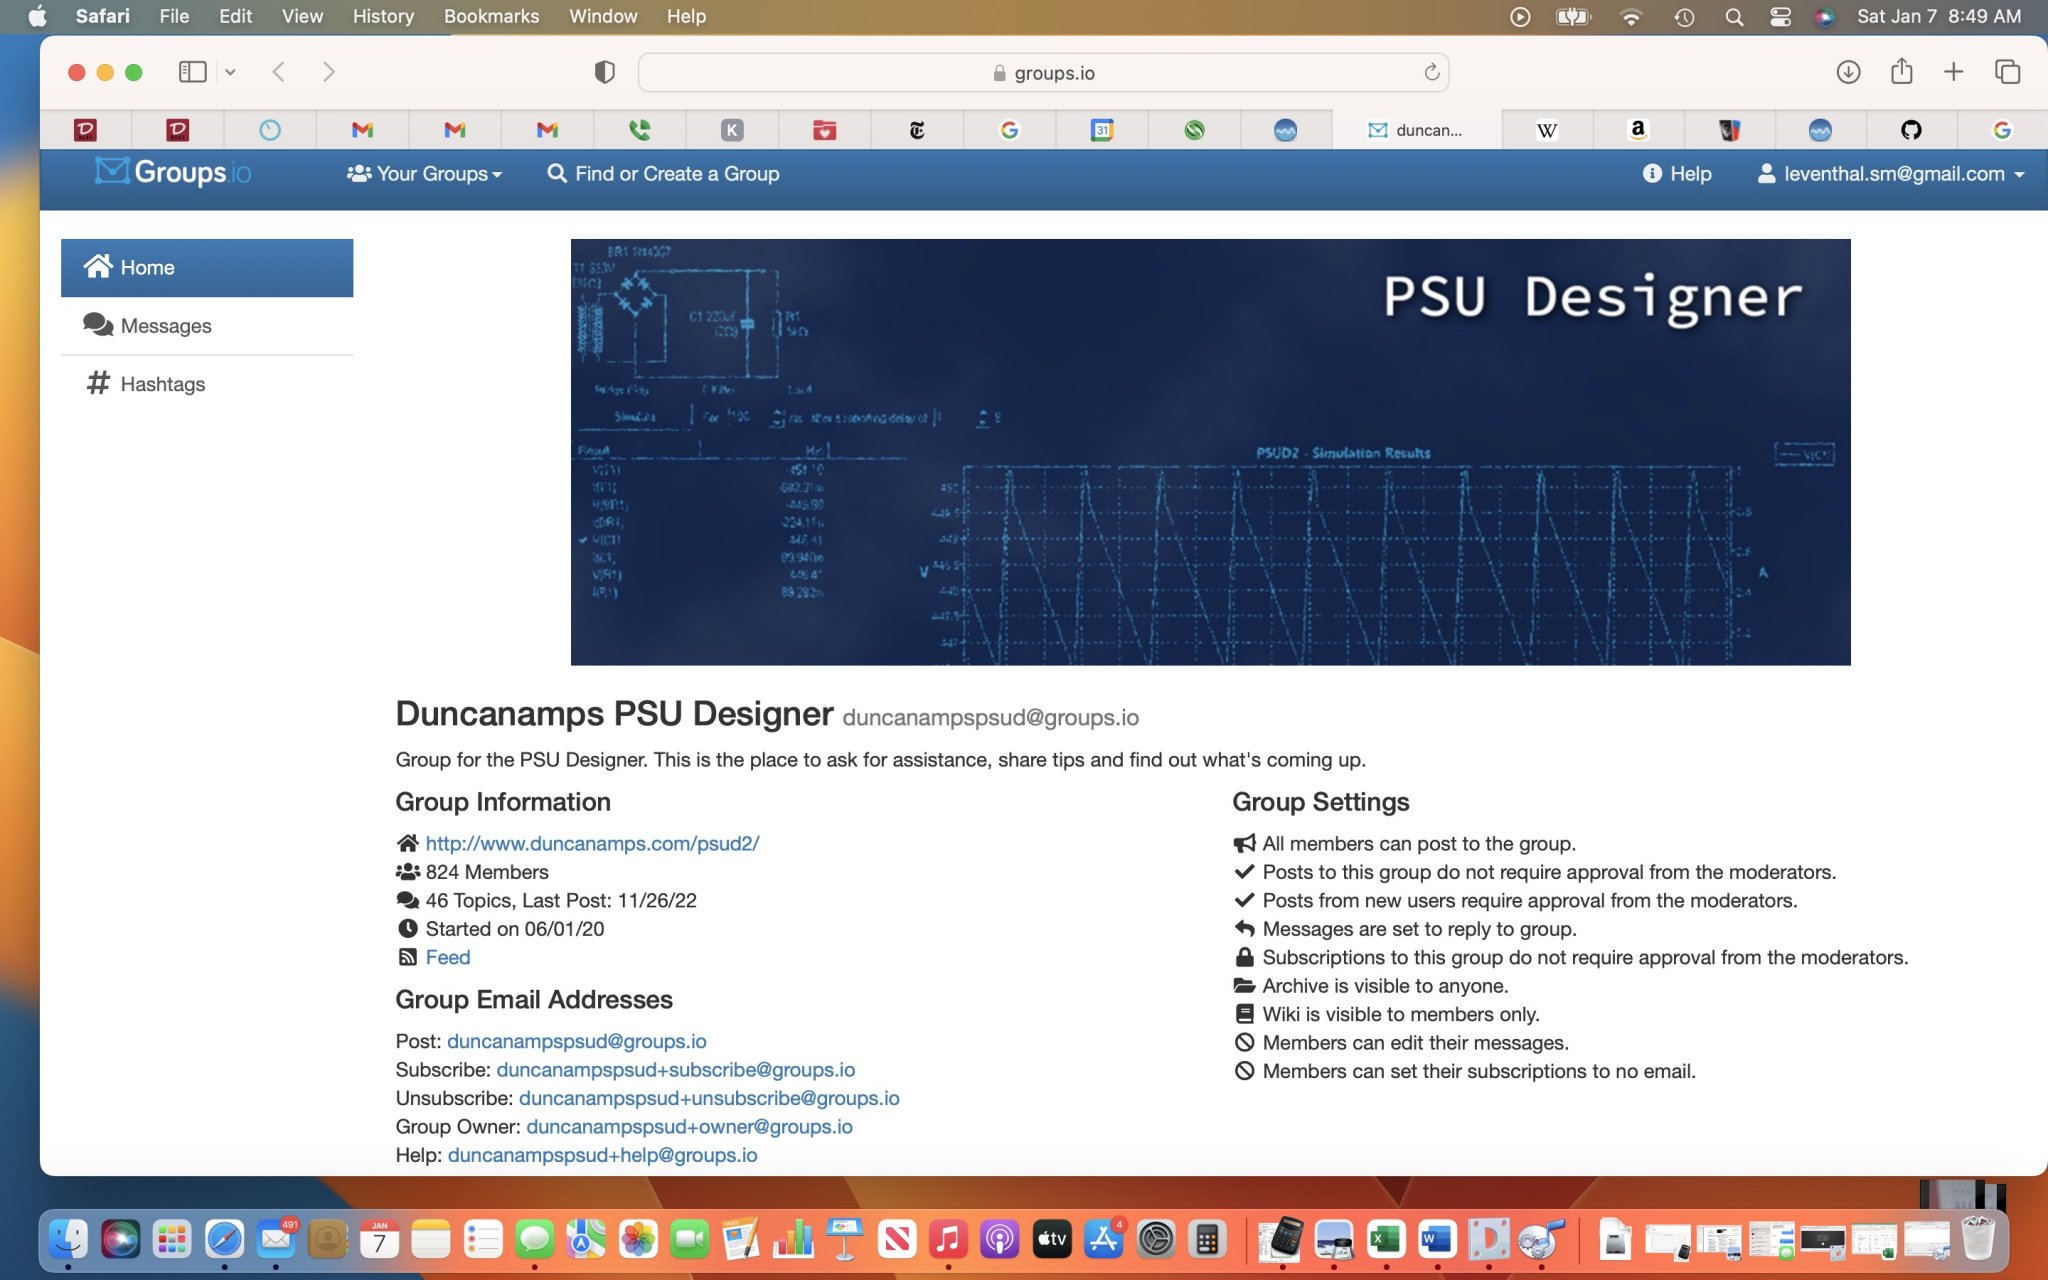Viewport: 2048px width, 1280px height.
Task: Select the active duncan... tab
Action: (1417, 130)
